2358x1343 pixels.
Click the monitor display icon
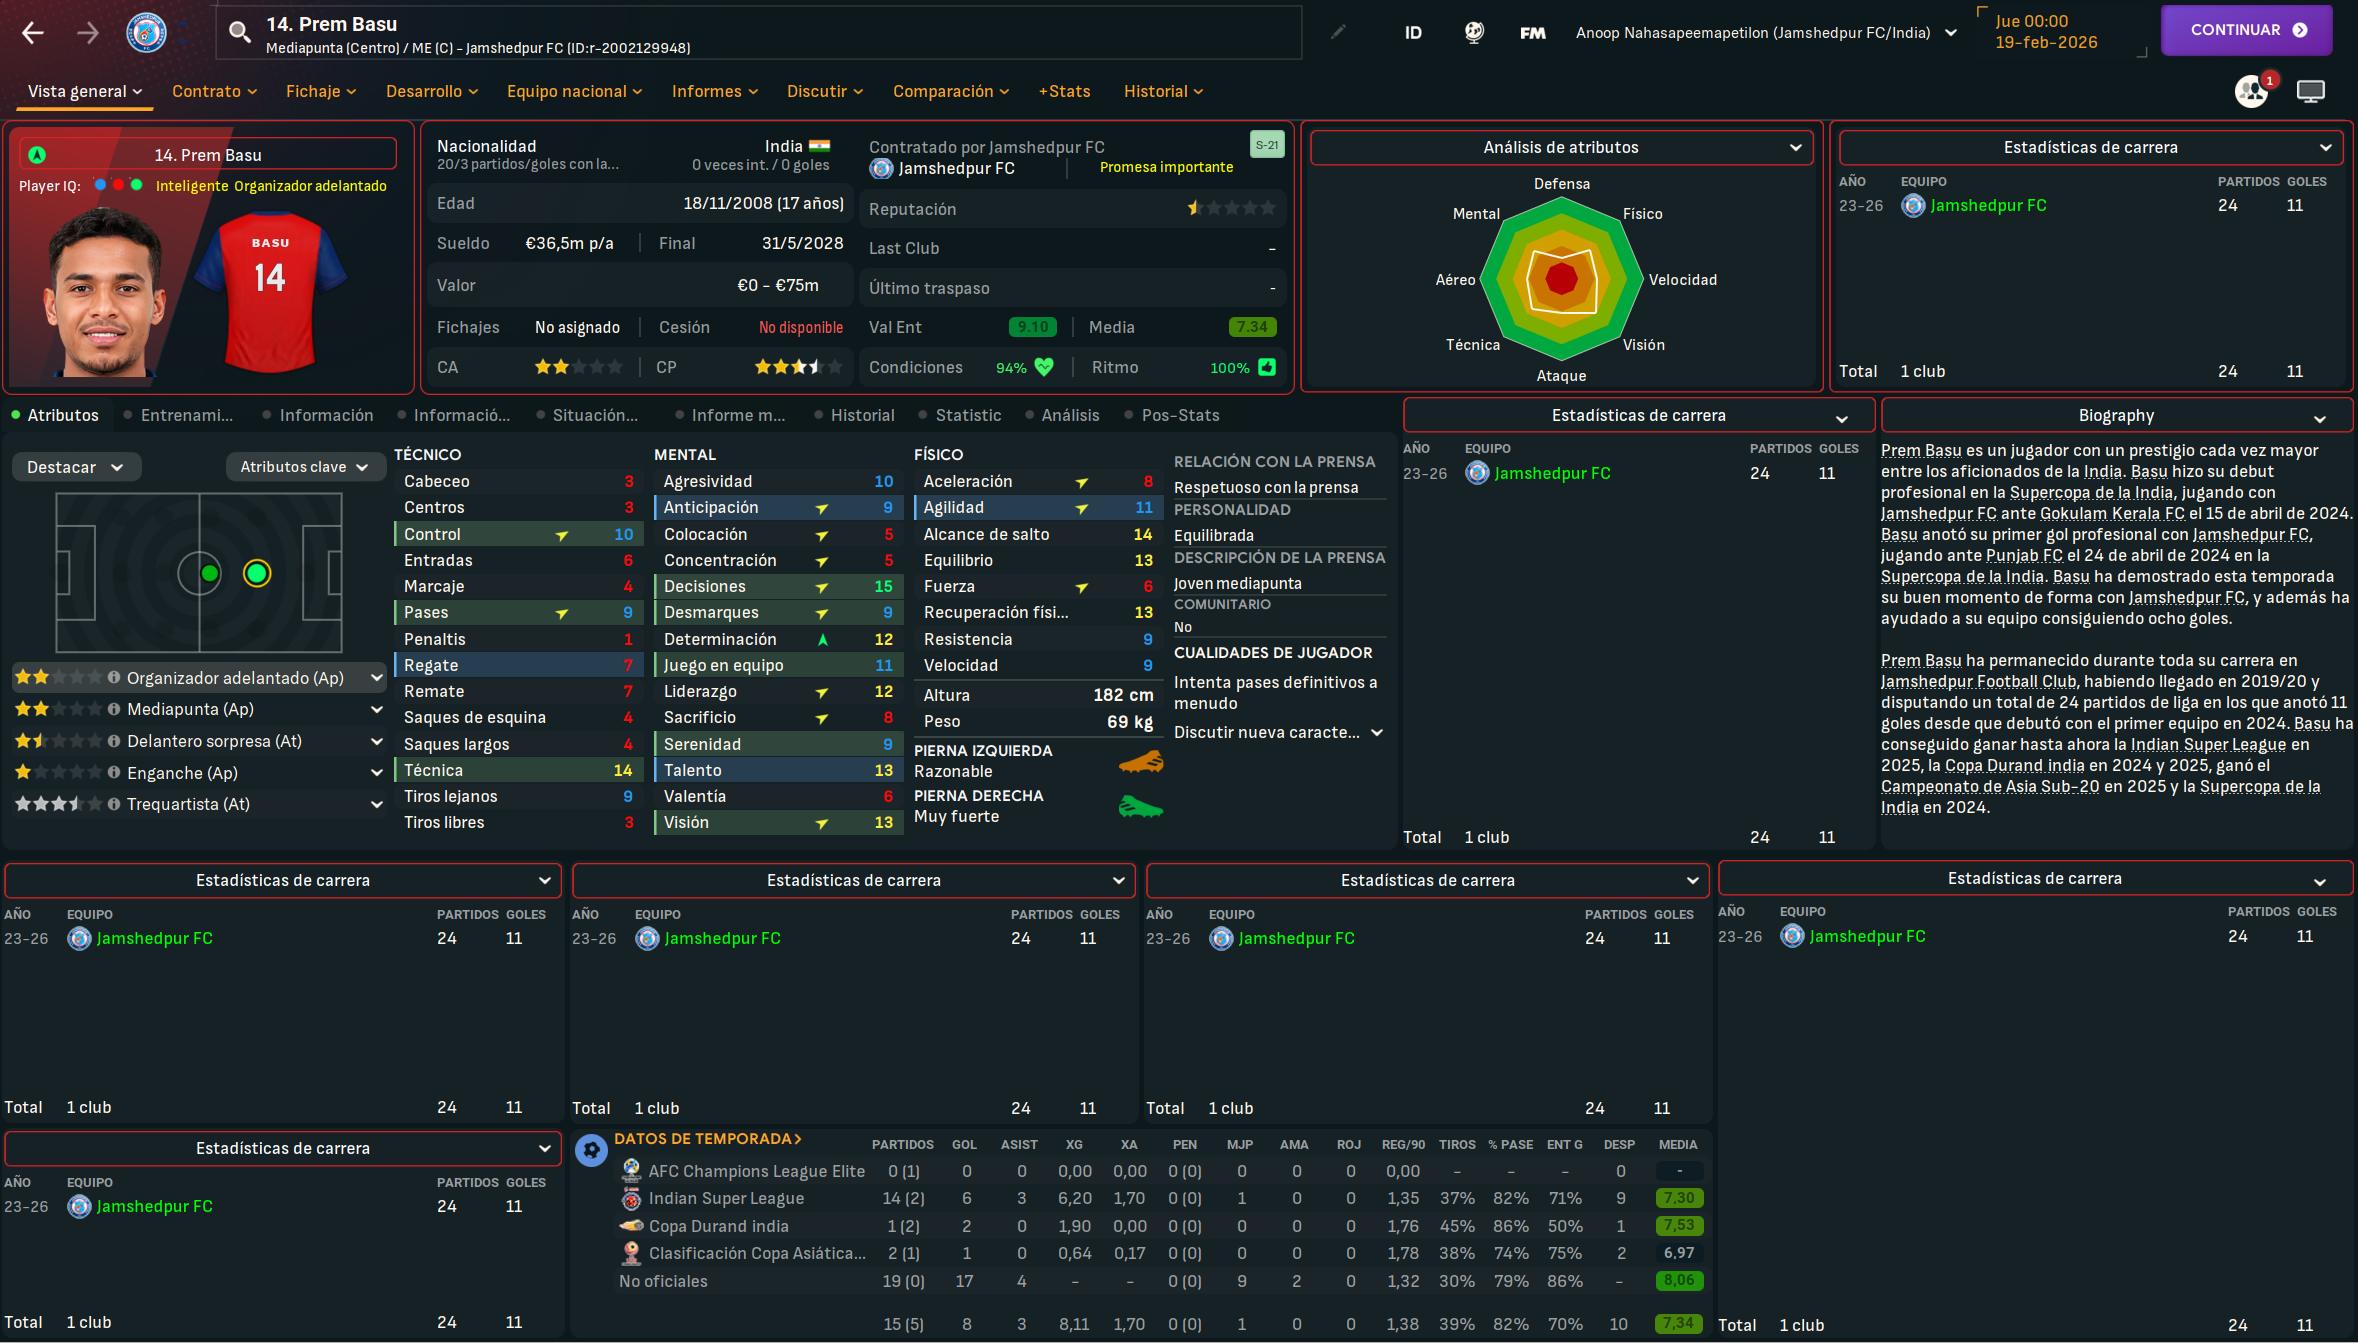click(x=2310, y=91)
